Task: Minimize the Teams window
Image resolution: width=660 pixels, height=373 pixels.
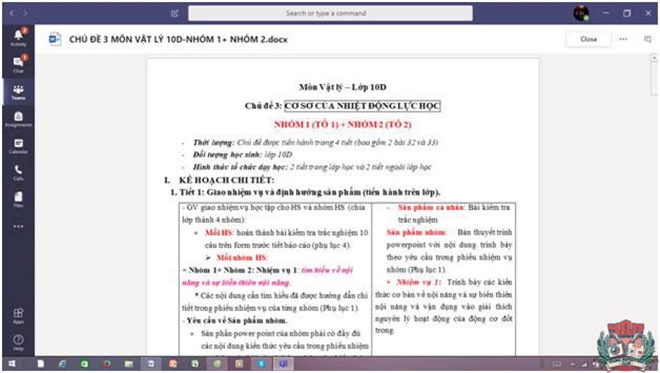Action: 605,13
